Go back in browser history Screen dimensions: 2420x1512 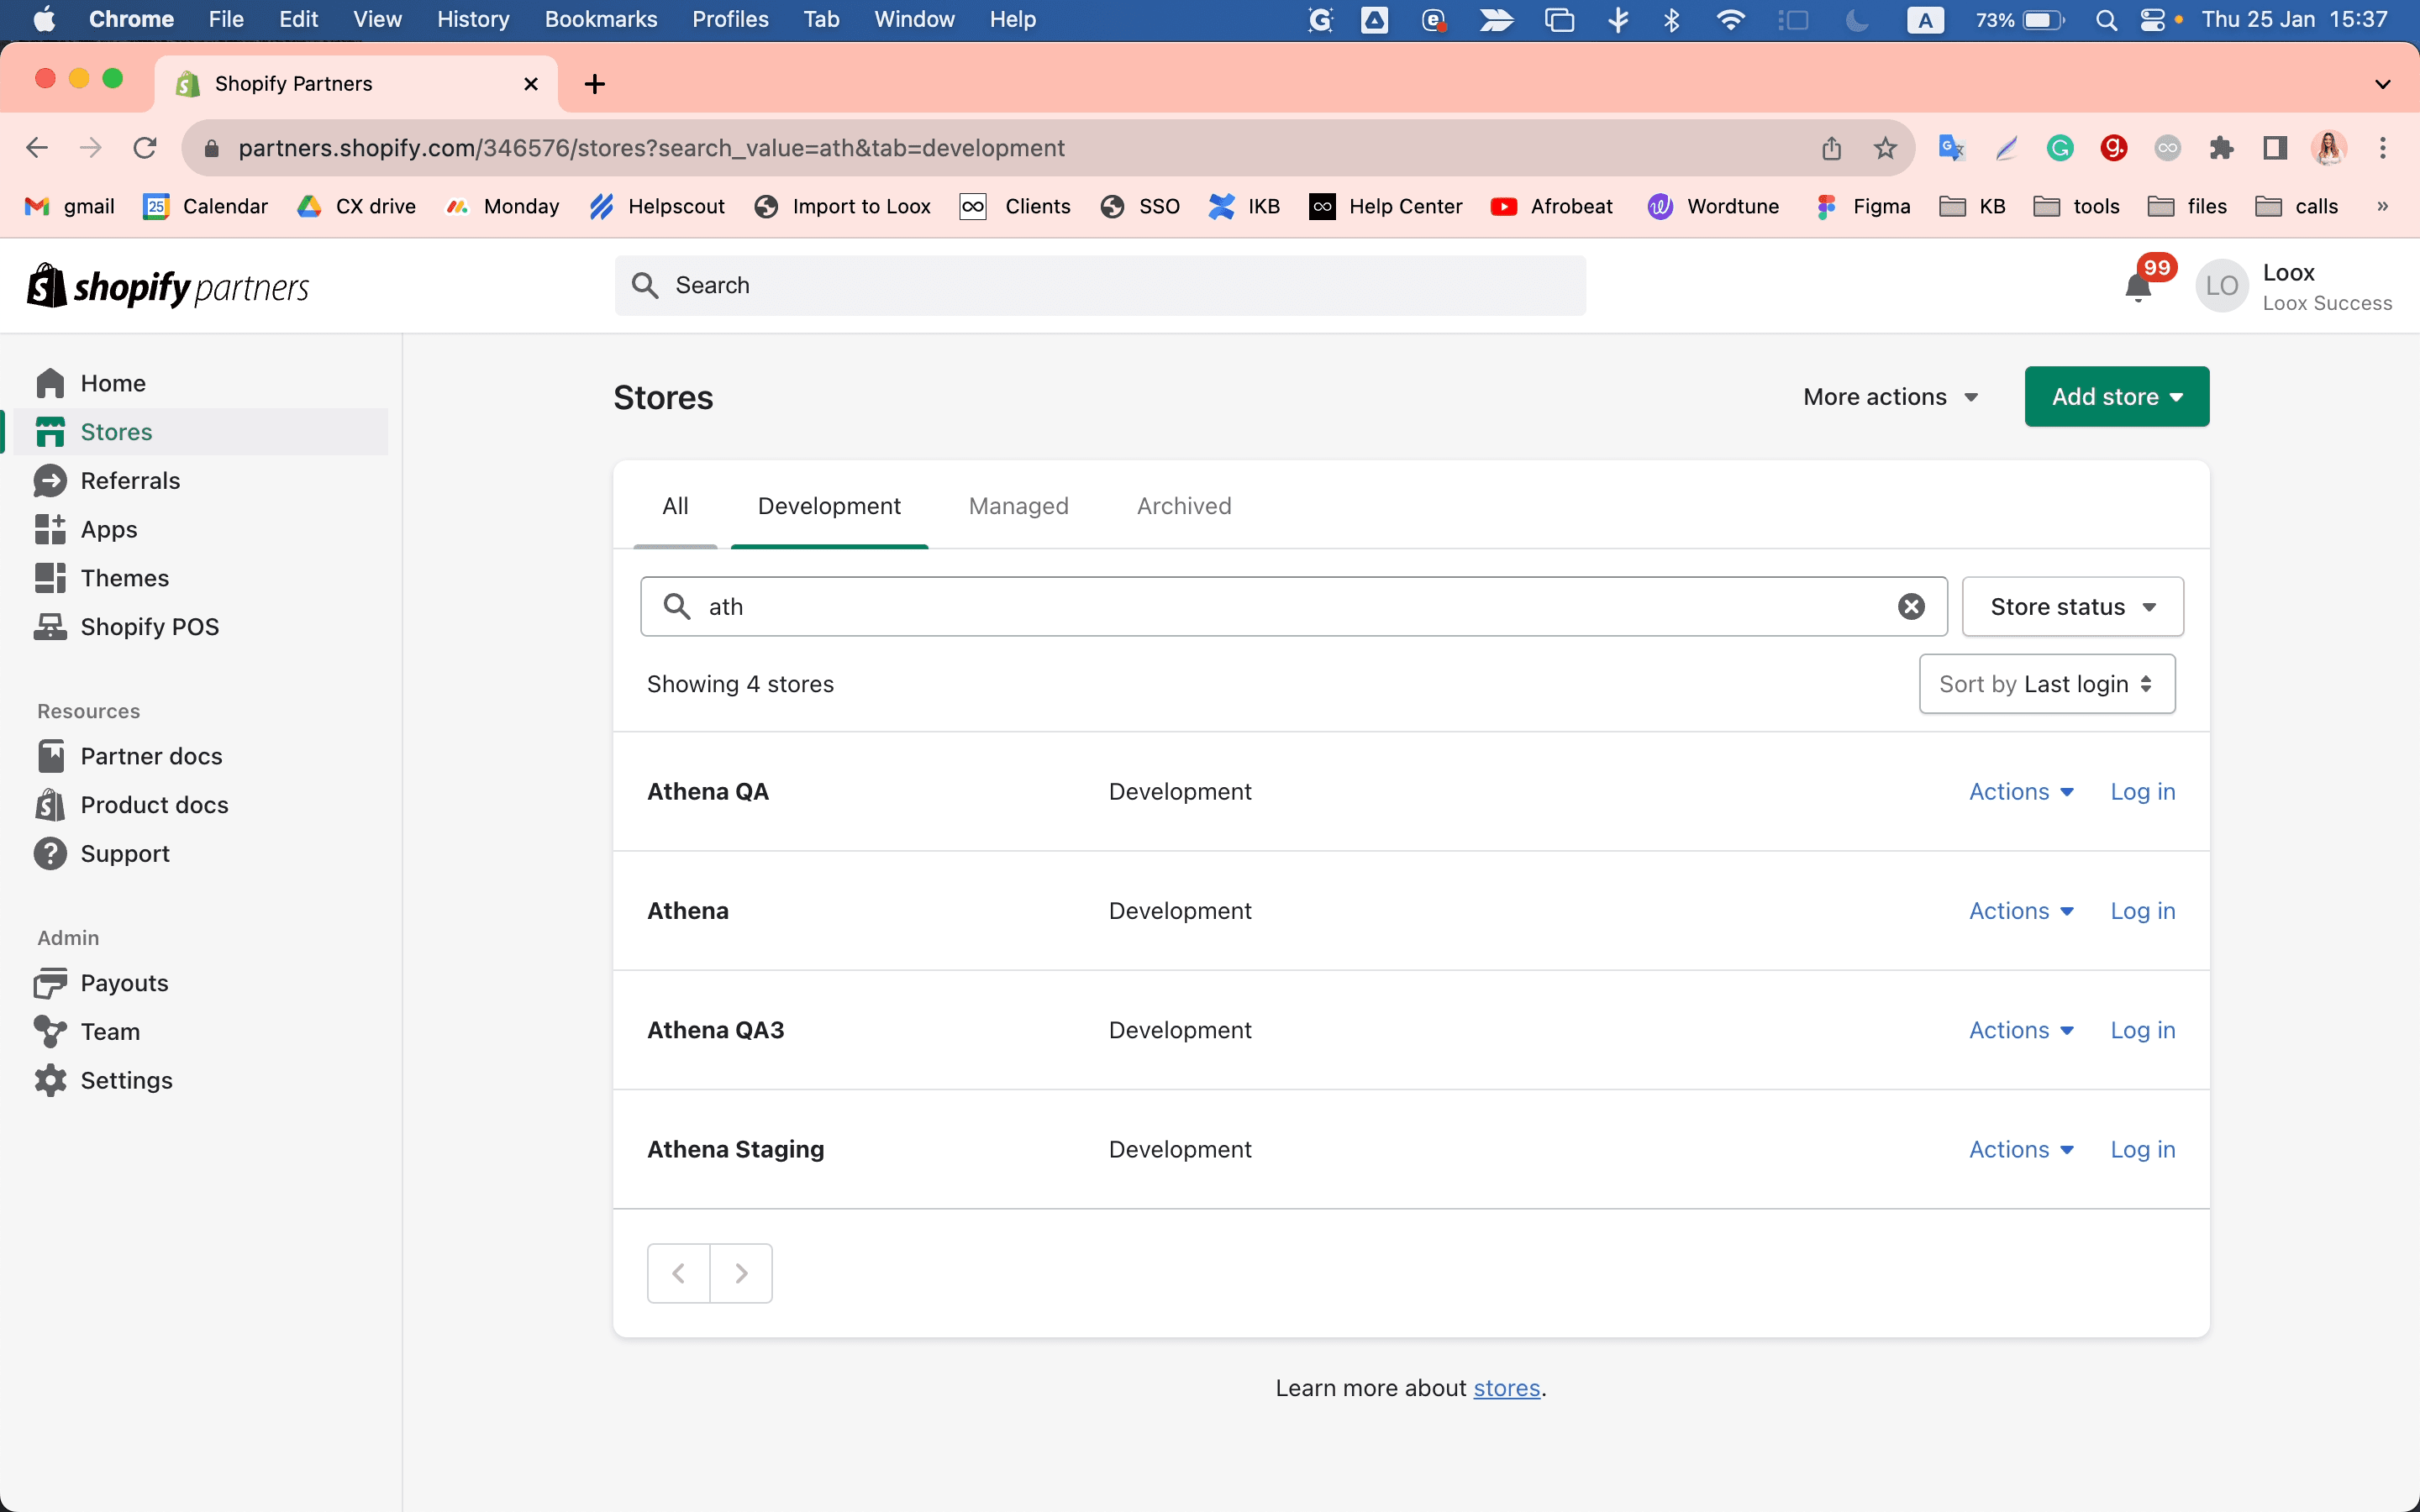37,148
